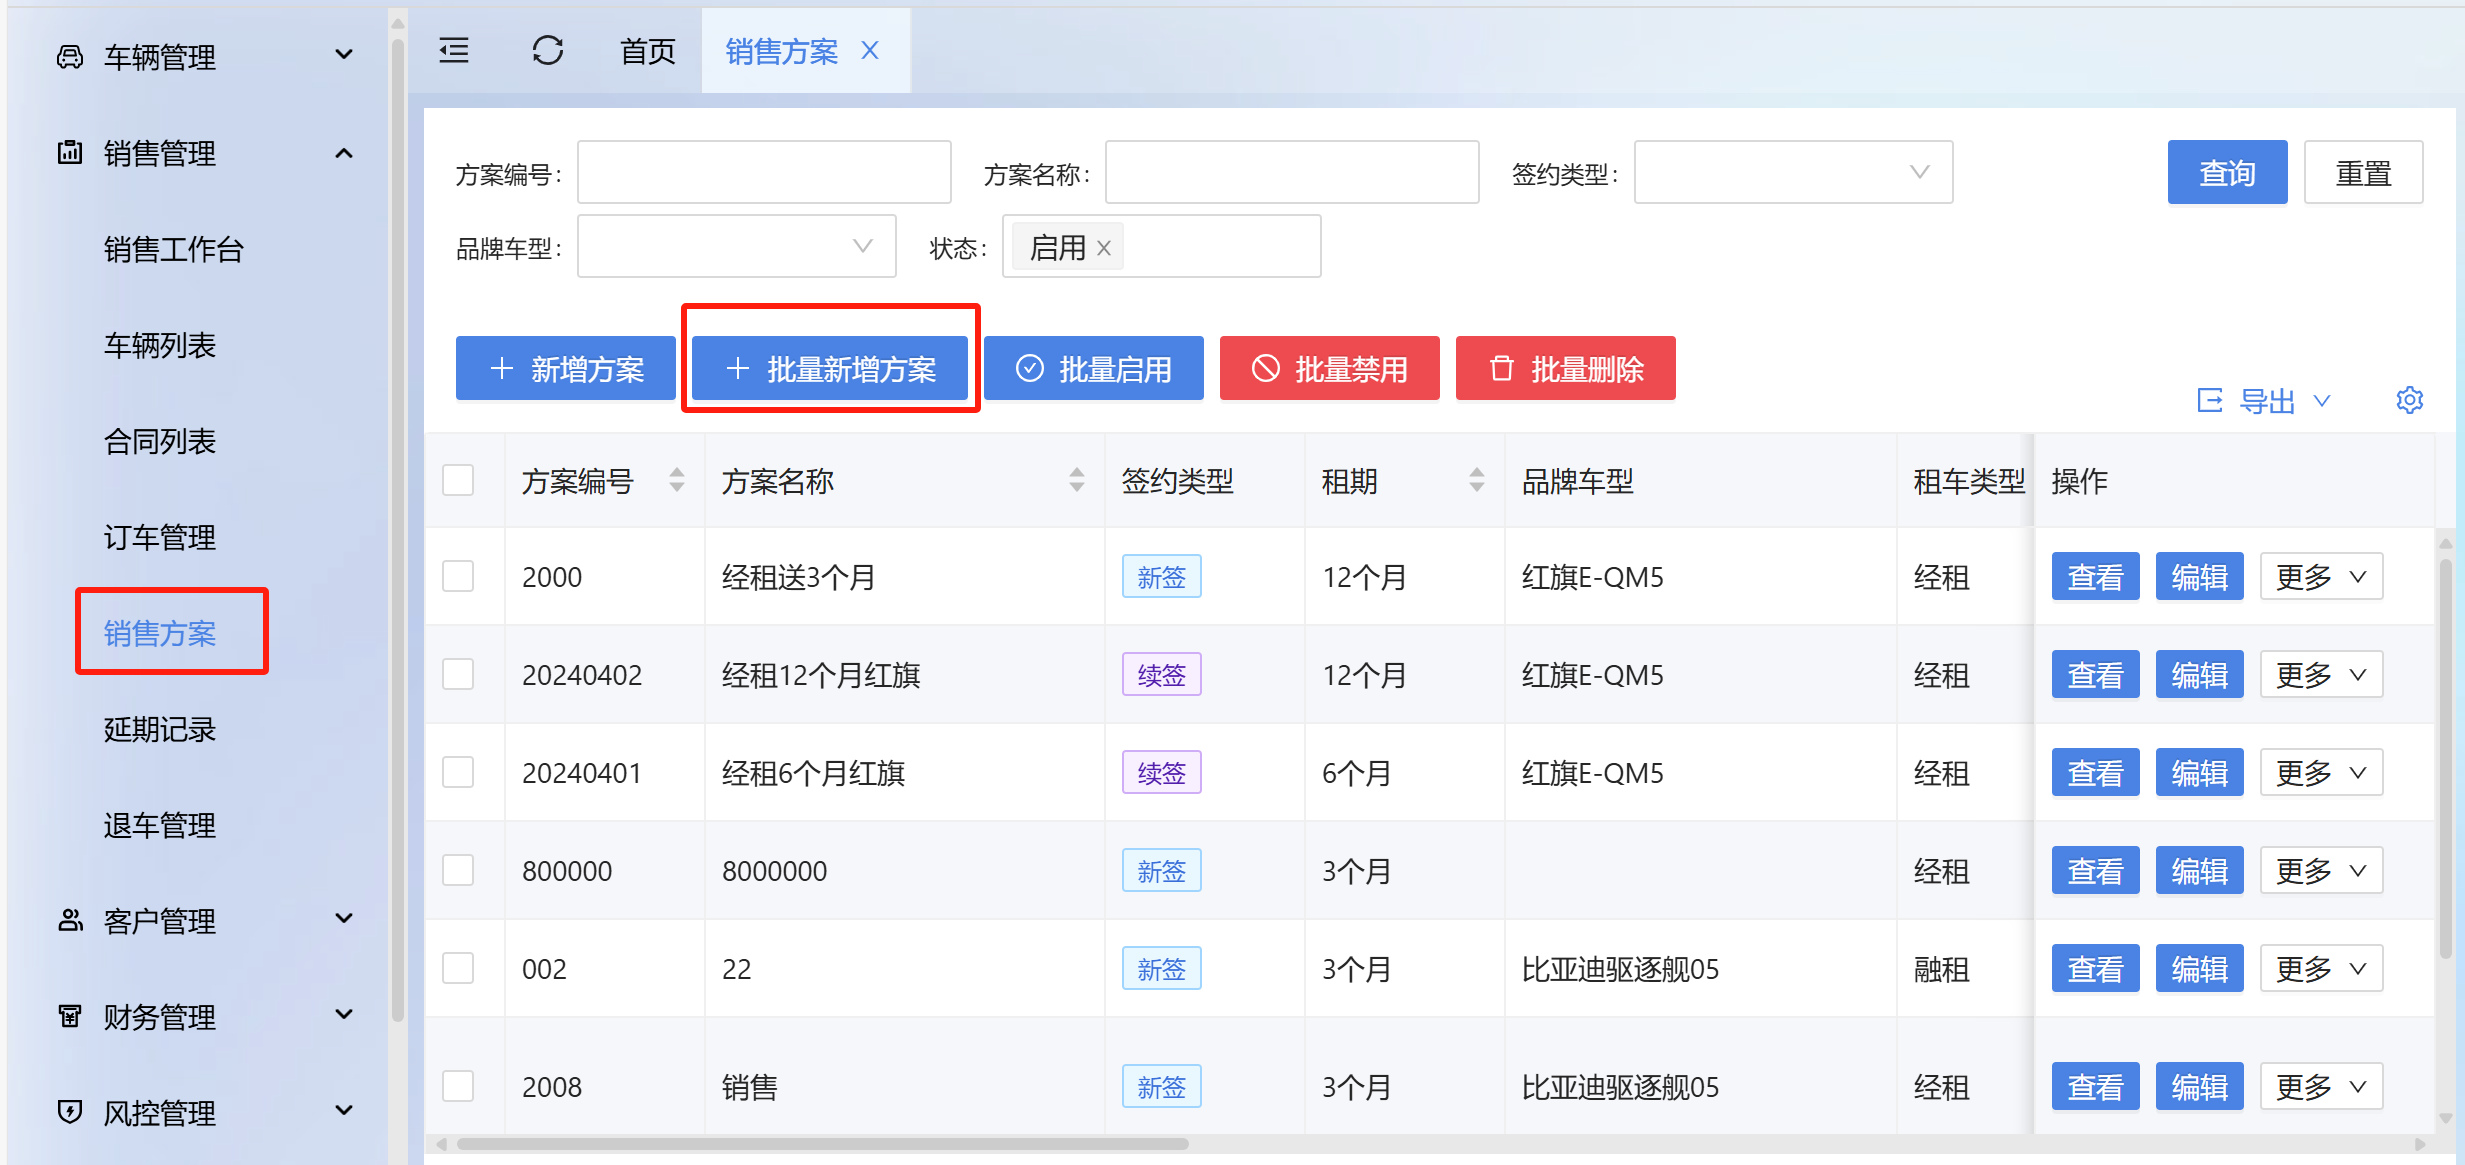Open table column settings gear icon
This screenshot has height=1165, width=2465.
(x=2409, y=400)
